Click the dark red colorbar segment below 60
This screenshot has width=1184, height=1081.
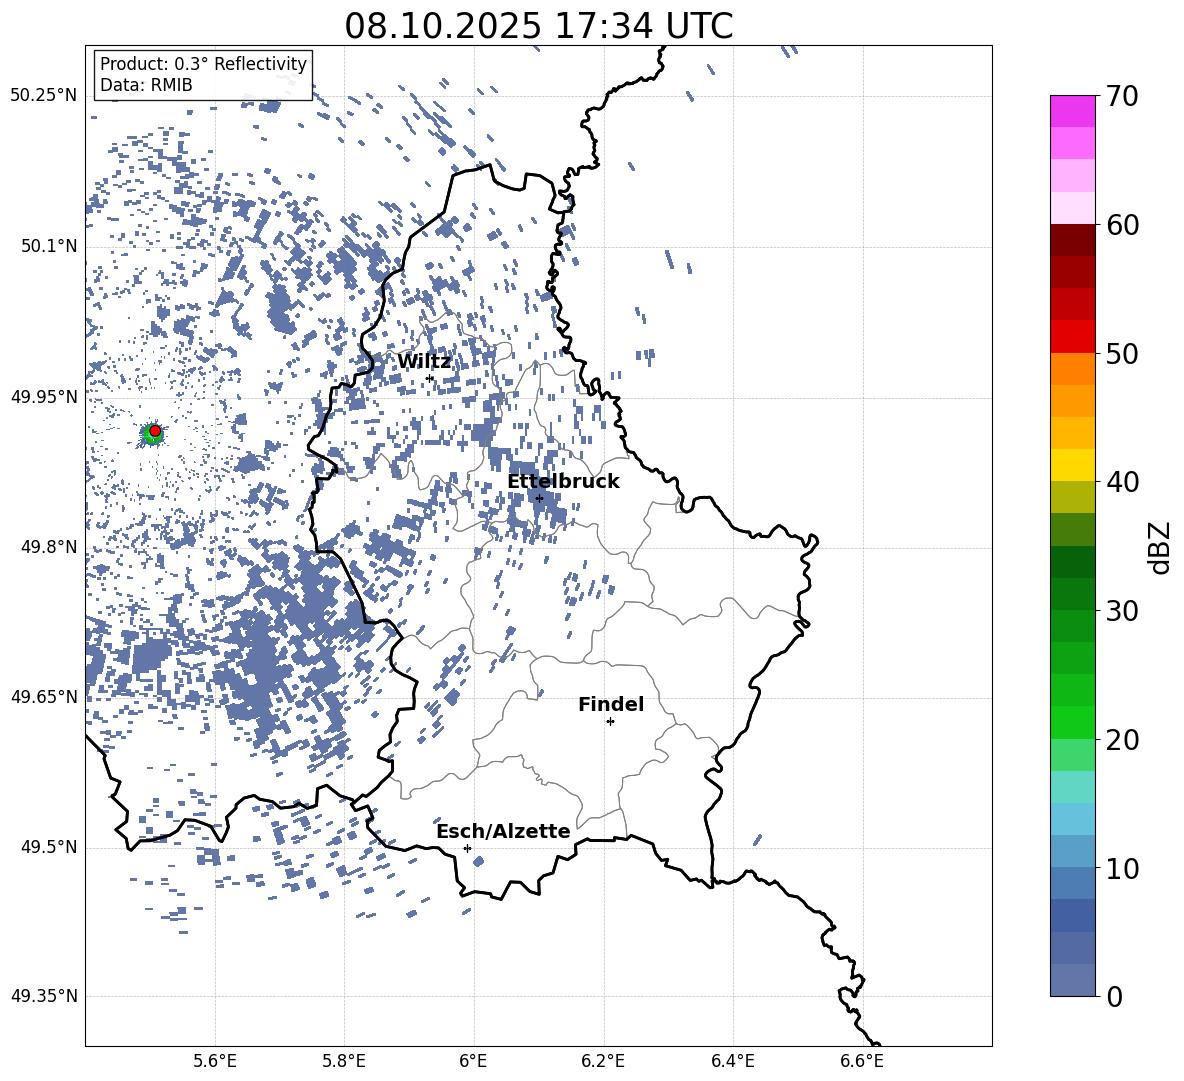(x=1072, y=240)
